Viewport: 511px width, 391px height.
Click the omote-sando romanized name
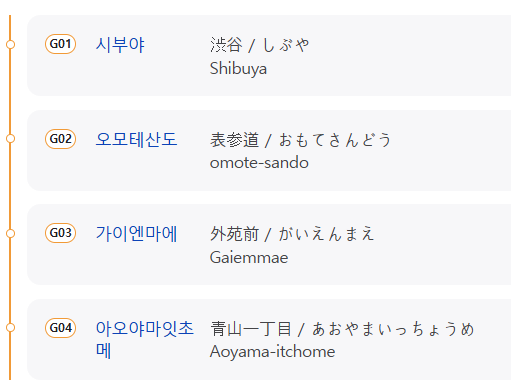pyautogui.click(x=259, y=163)
